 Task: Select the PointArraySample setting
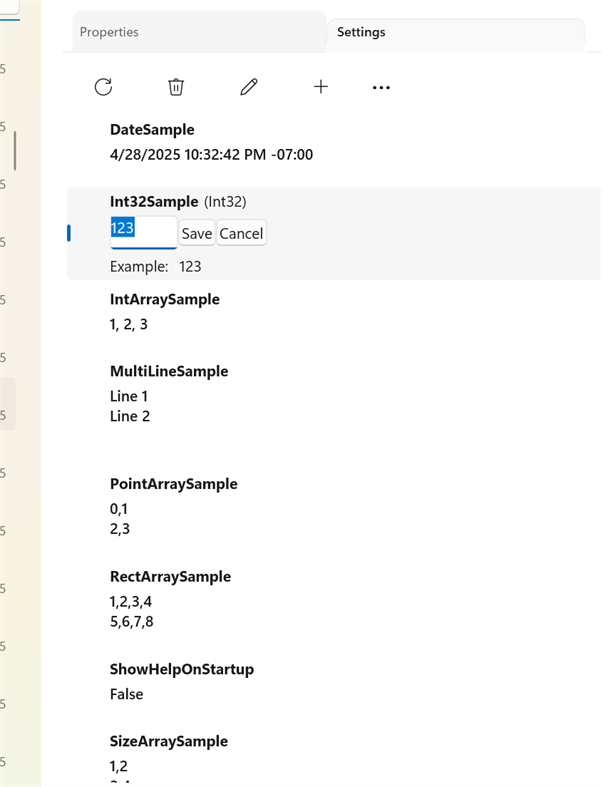(x=174, y=484)
